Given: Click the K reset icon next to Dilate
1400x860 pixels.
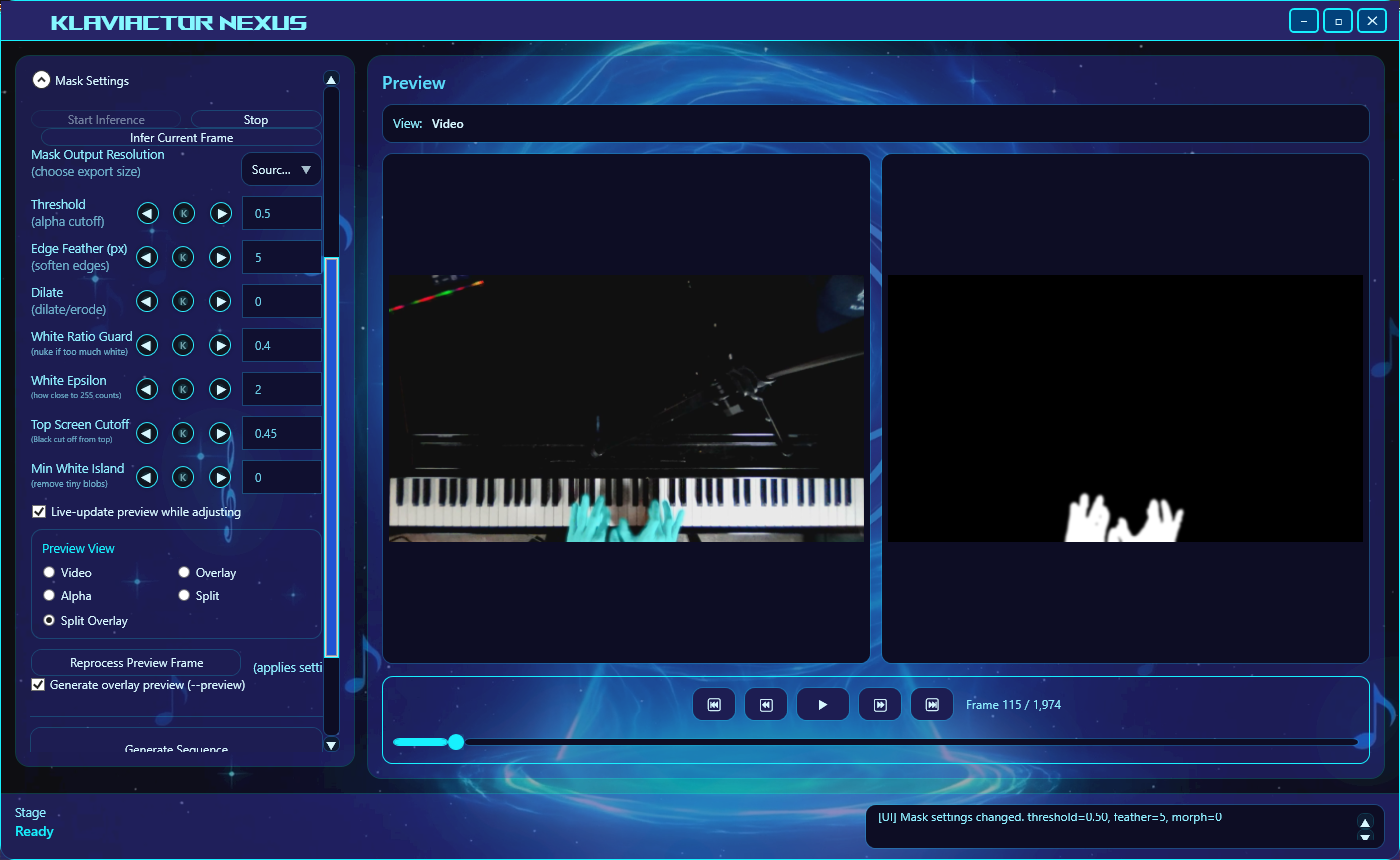Looking at the screenshot, I should (x=183, y=301).
